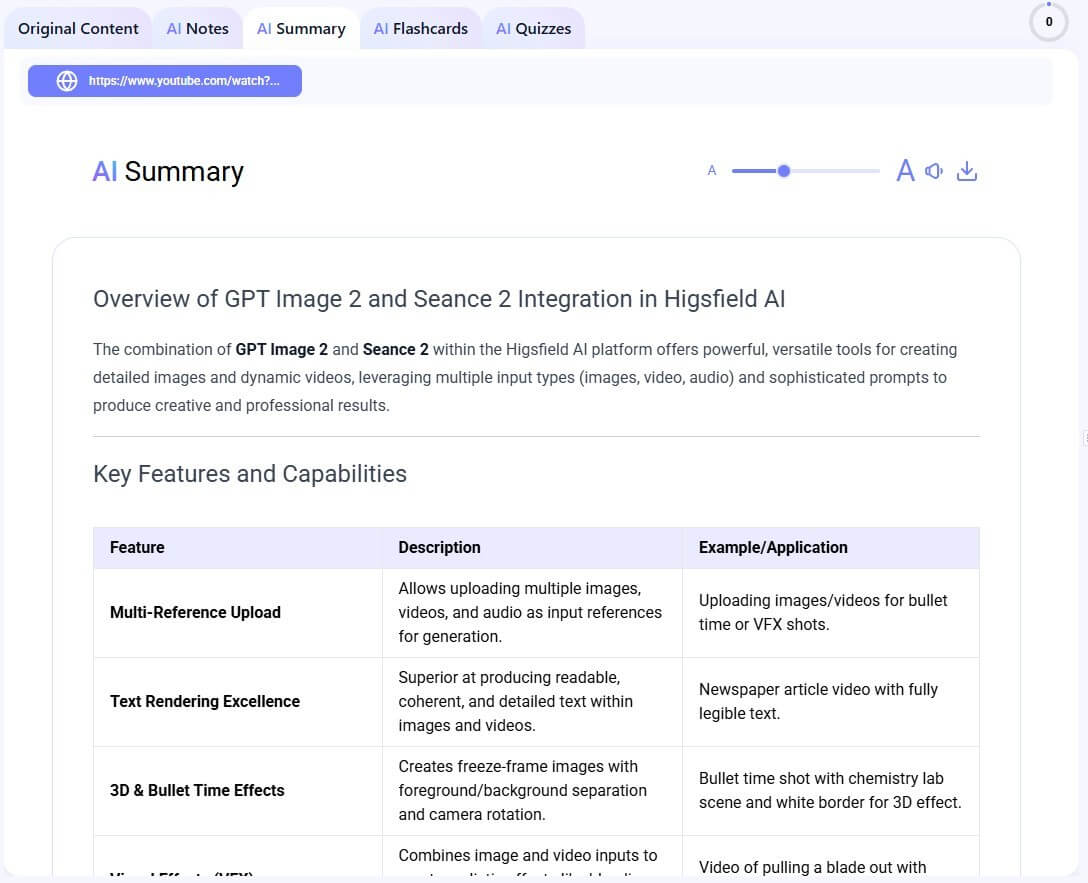Click the globe icon in URL button
This screenshot has width=1088, height=883.
point(67,81)
